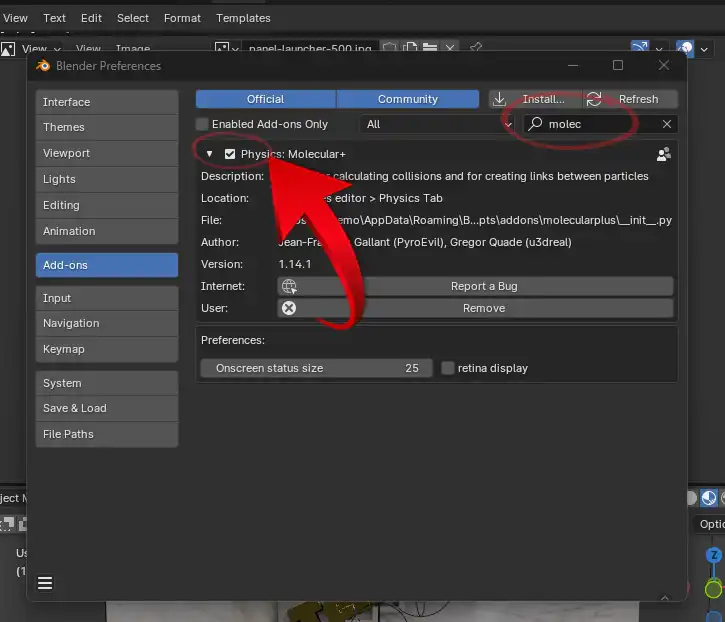Open the Viewport preferences section

tap(107, 153)
